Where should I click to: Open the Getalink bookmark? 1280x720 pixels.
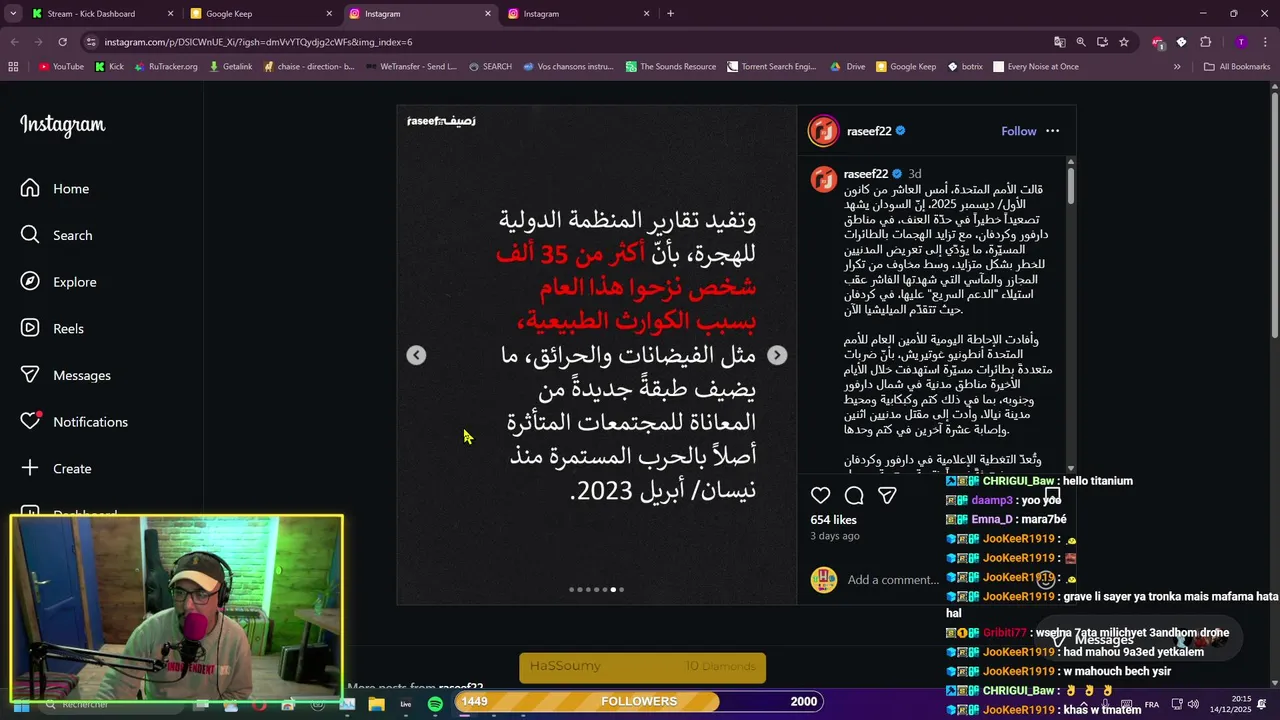point(230,67)
